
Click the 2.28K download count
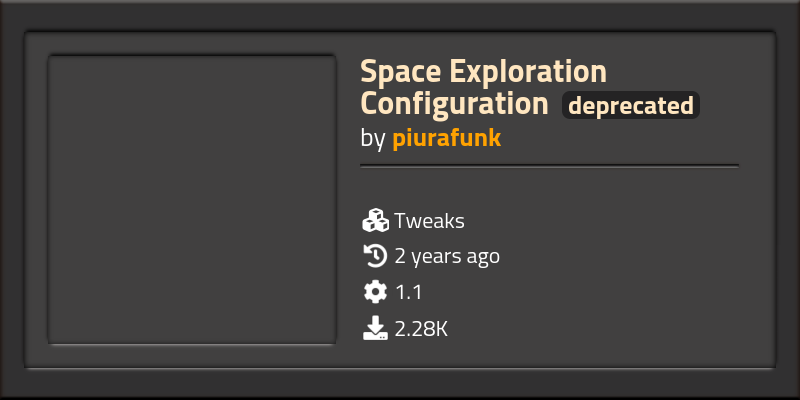(x=421, y=327)
